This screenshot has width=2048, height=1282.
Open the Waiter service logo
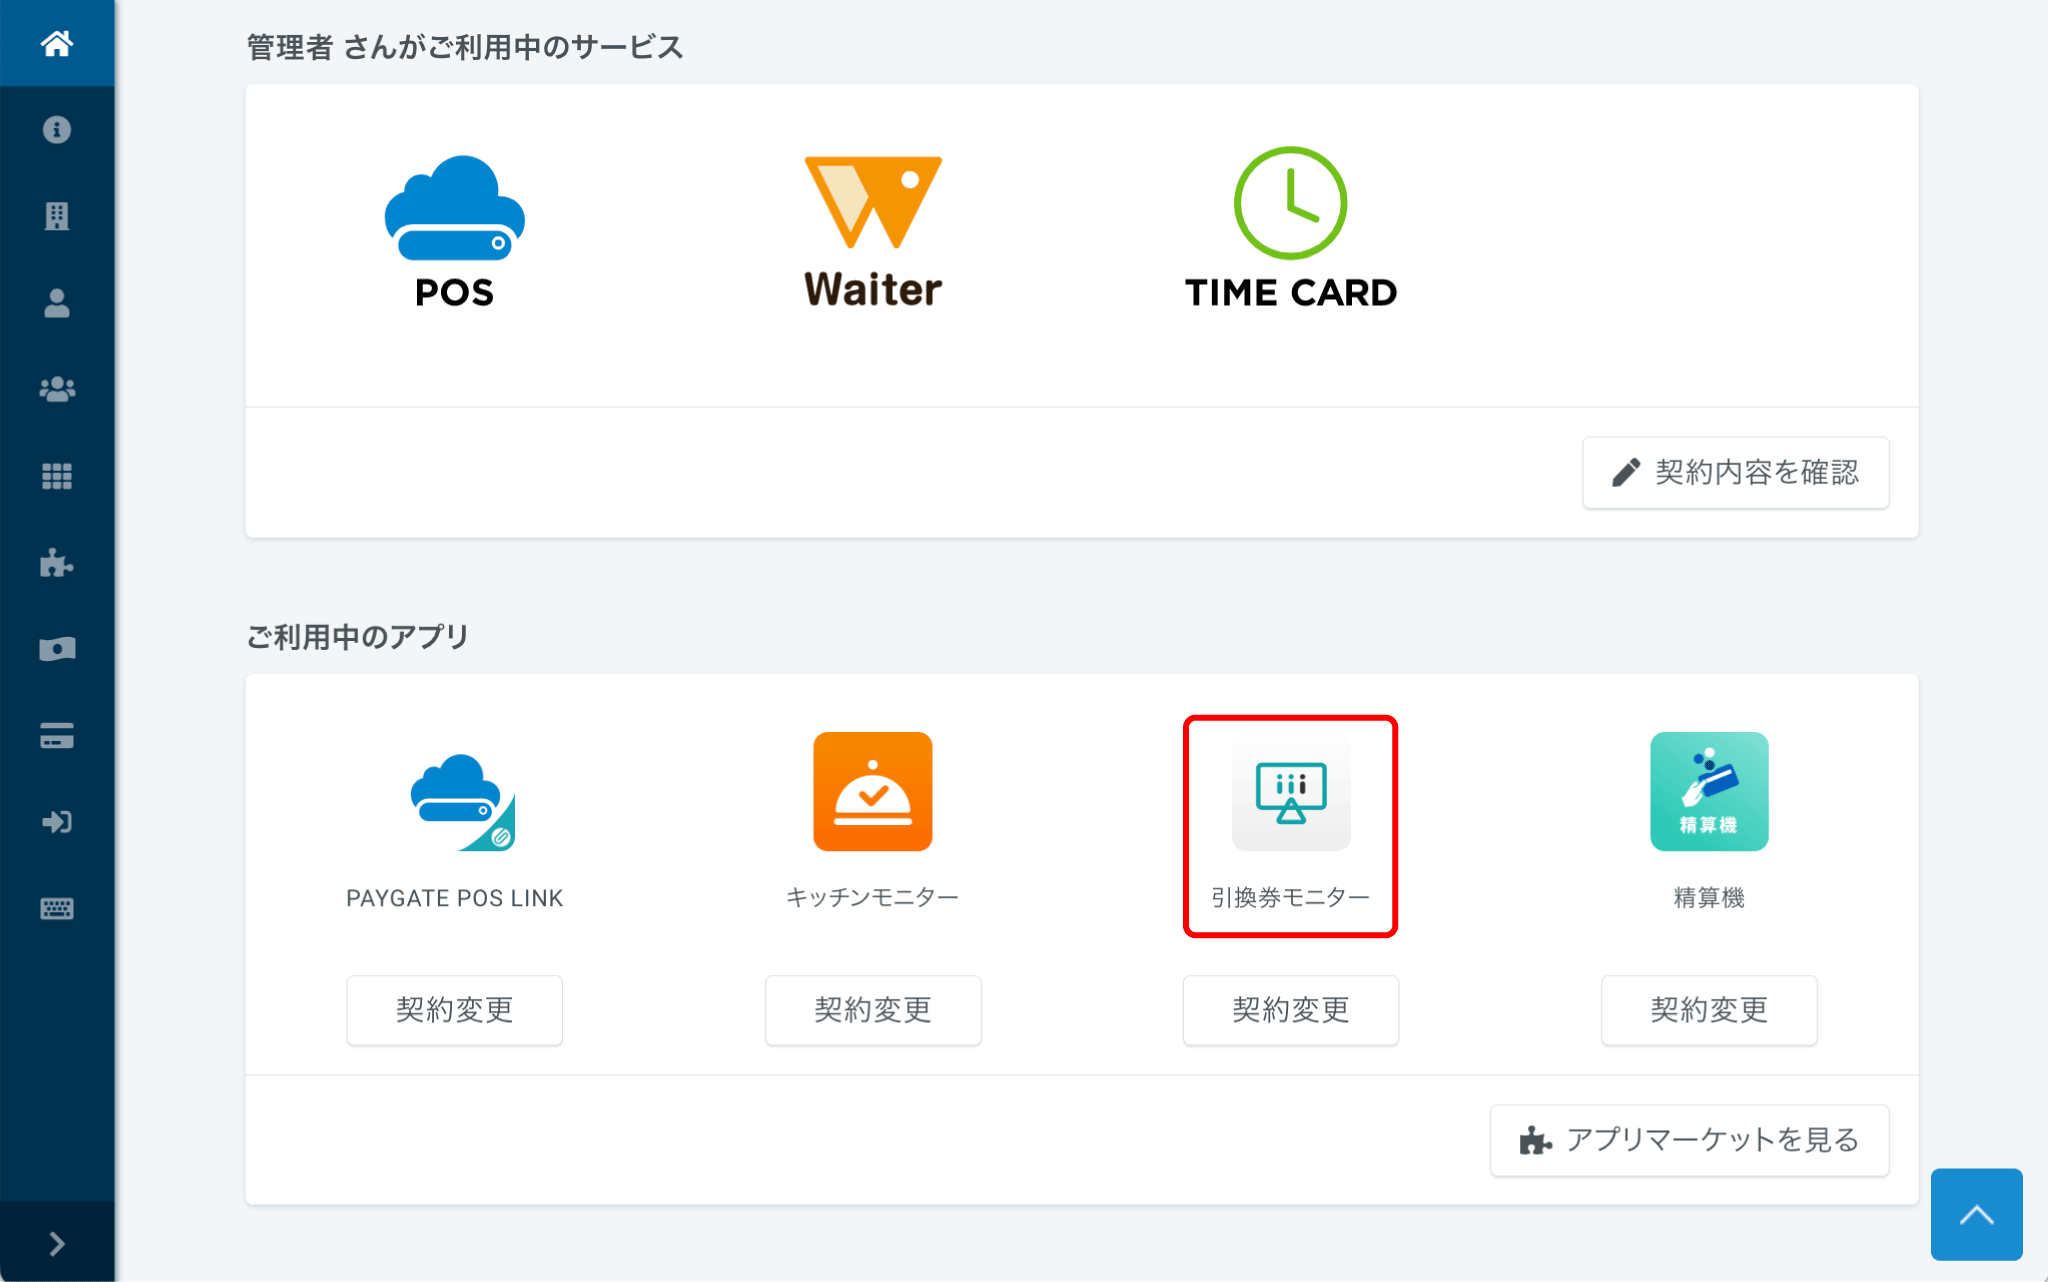point(873,231)
